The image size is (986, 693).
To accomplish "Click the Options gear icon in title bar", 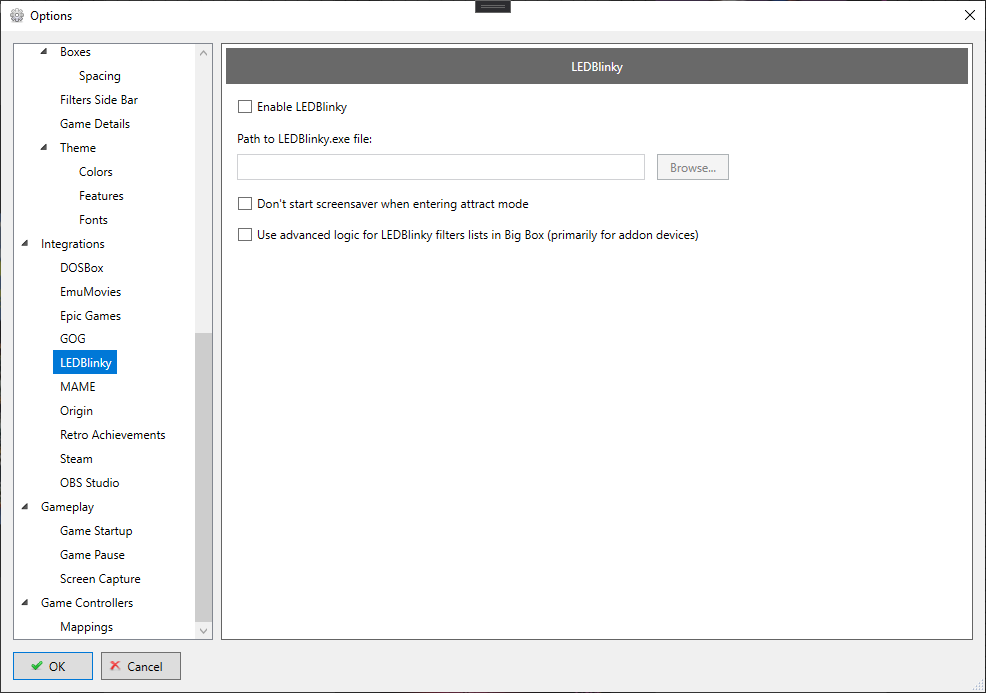I will point(17,15).
